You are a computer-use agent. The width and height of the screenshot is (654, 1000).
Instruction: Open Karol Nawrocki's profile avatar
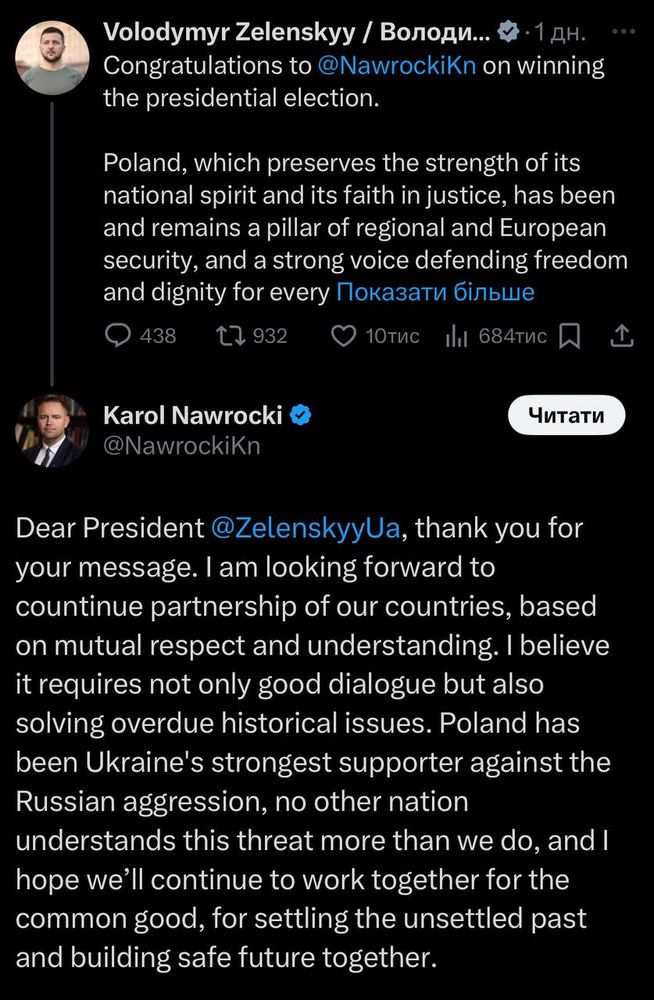pos(51,430)
